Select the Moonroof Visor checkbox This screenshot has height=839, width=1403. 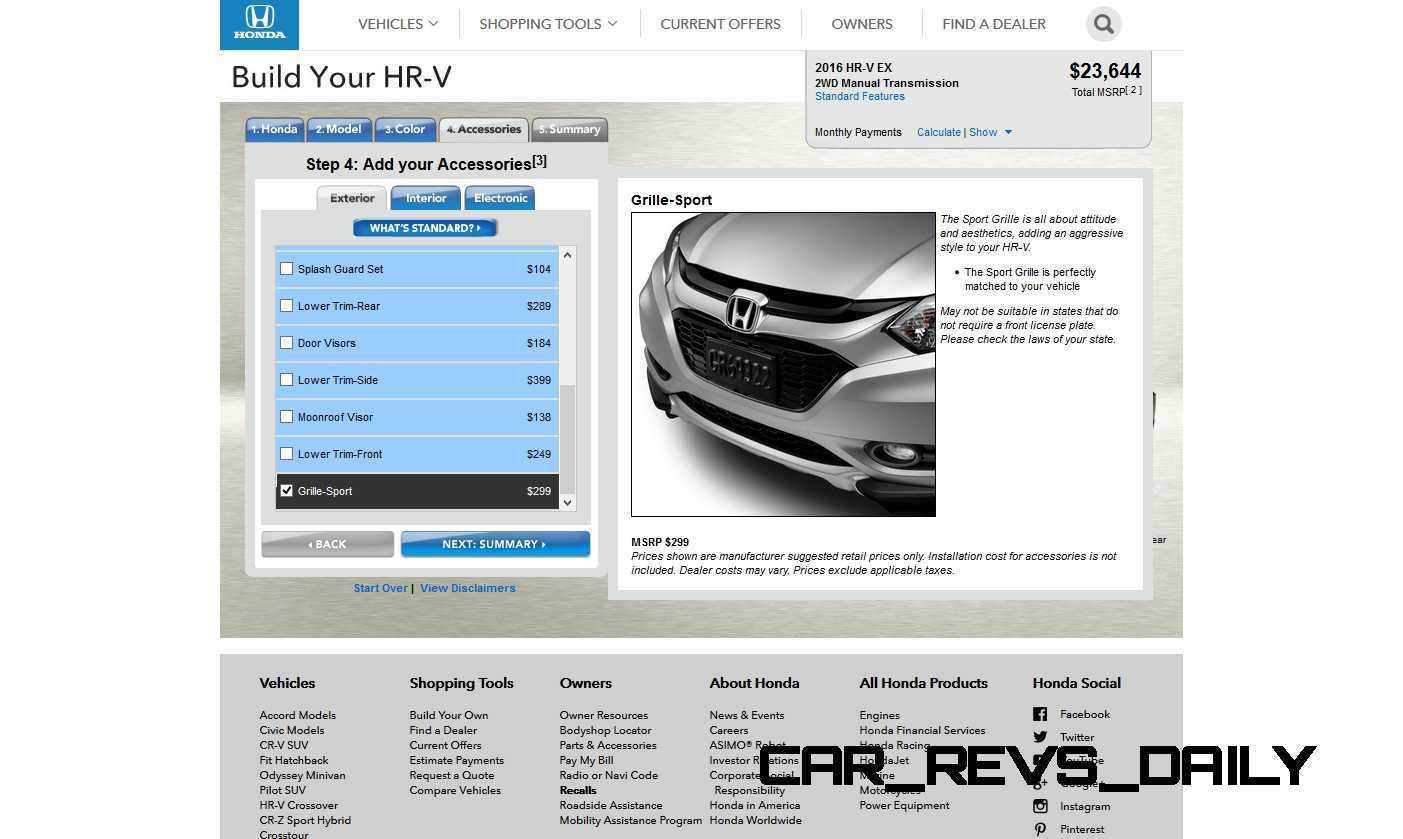287,416
